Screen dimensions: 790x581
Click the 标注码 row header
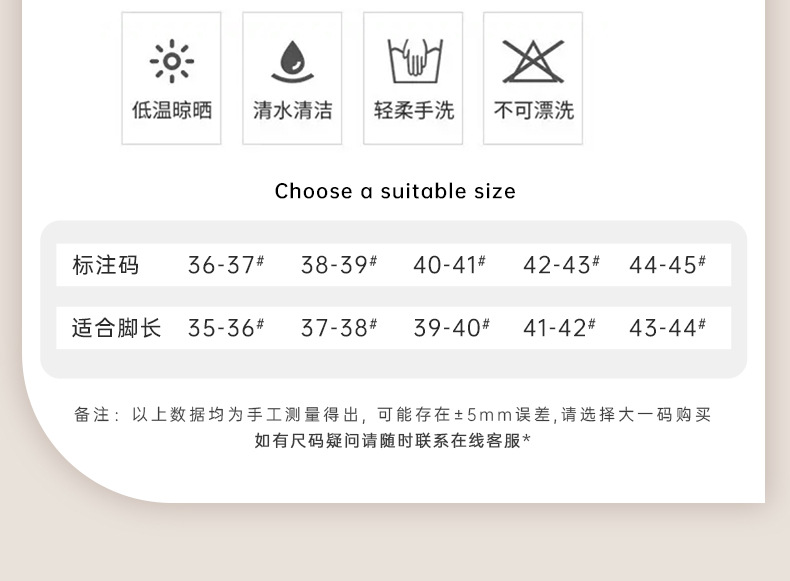point(105,266)
